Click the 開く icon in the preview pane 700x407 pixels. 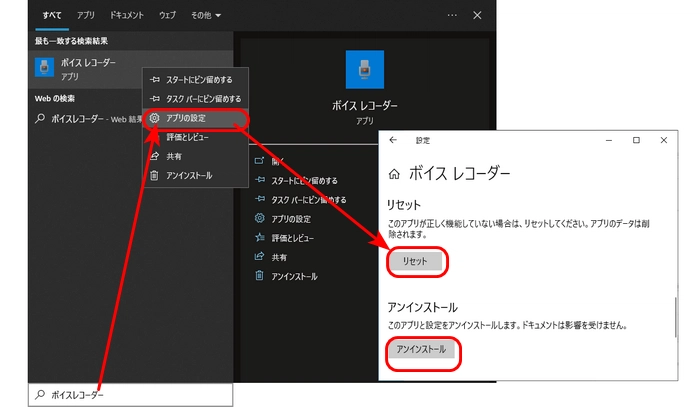[x=259, y=160]
